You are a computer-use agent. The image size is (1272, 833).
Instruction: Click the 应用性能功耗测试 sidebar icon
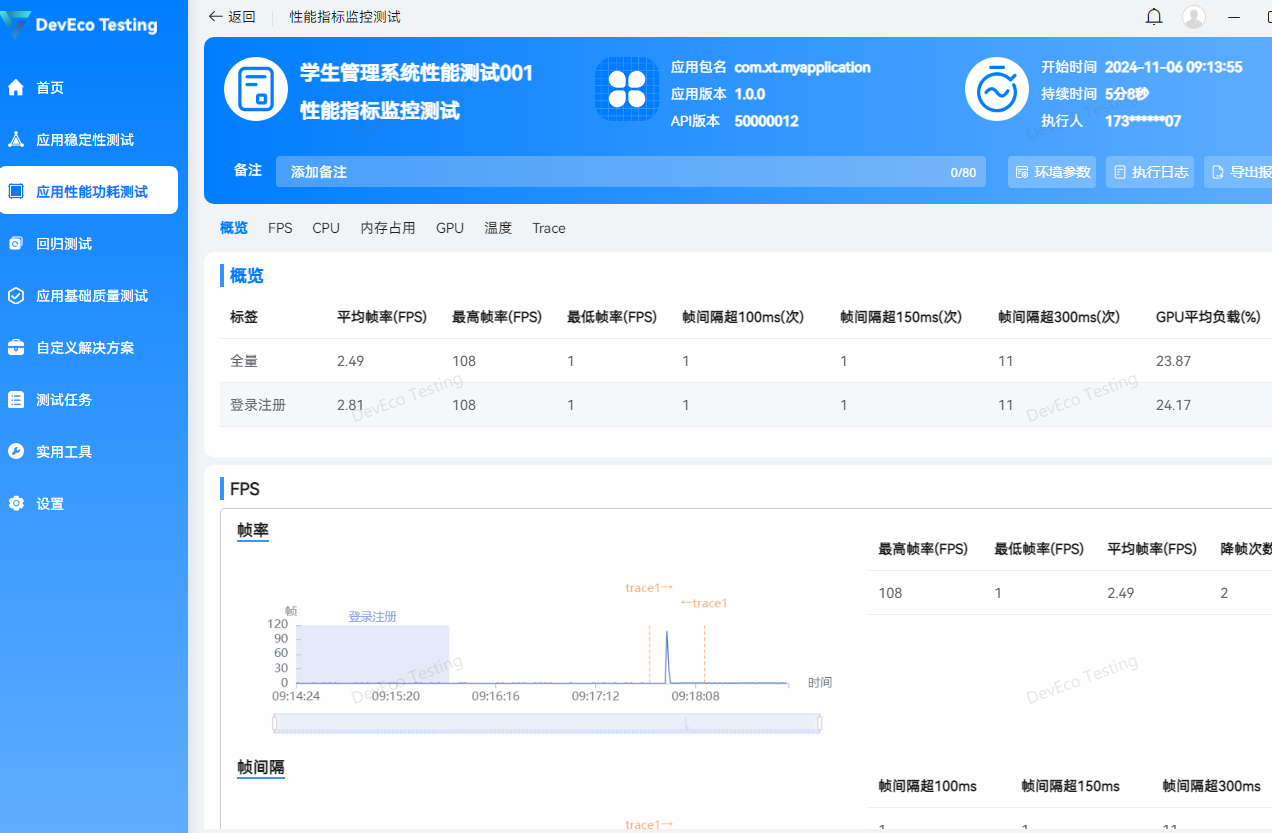[x=16, y=191]
